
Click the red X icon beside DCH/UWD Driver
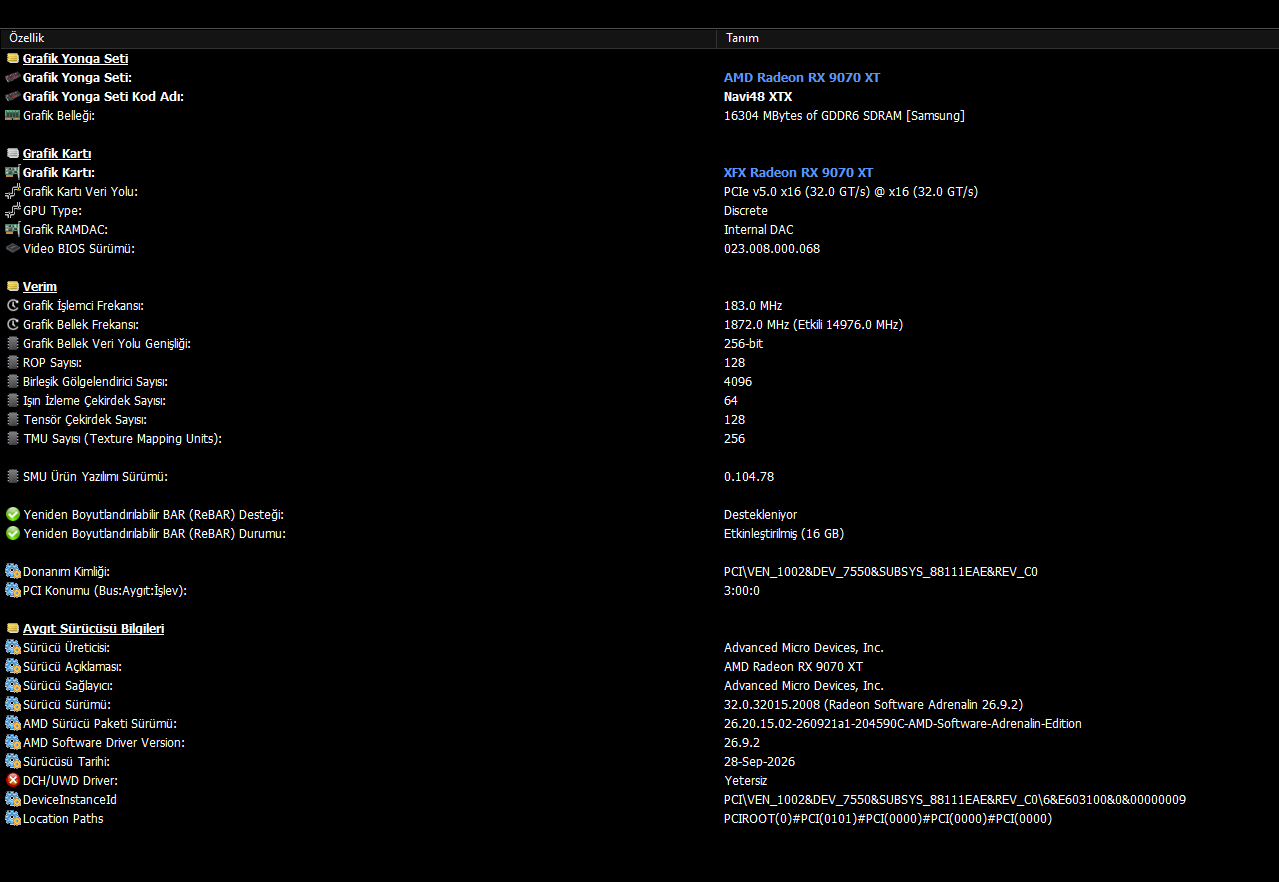[x=12, y=781]
